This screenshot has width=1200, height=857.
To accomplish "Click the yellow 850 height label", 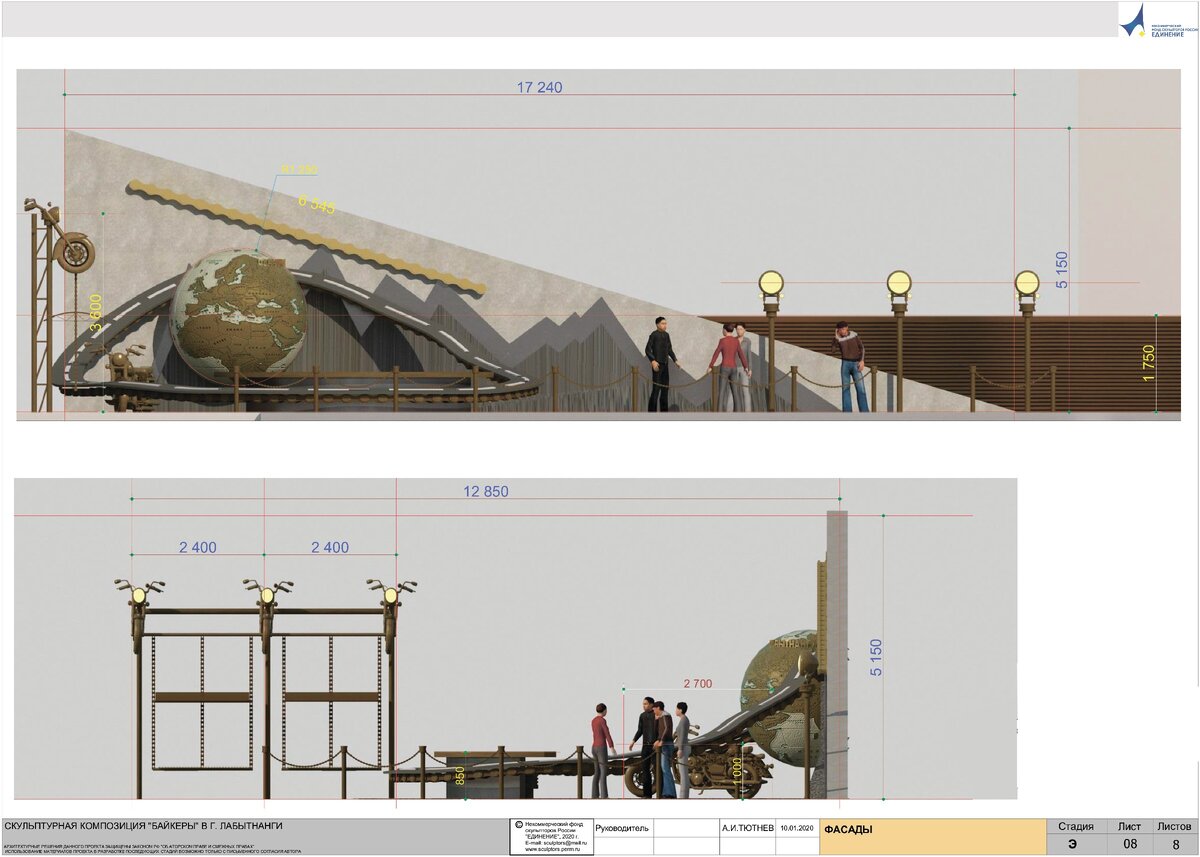I will click(x=461, y=776).
